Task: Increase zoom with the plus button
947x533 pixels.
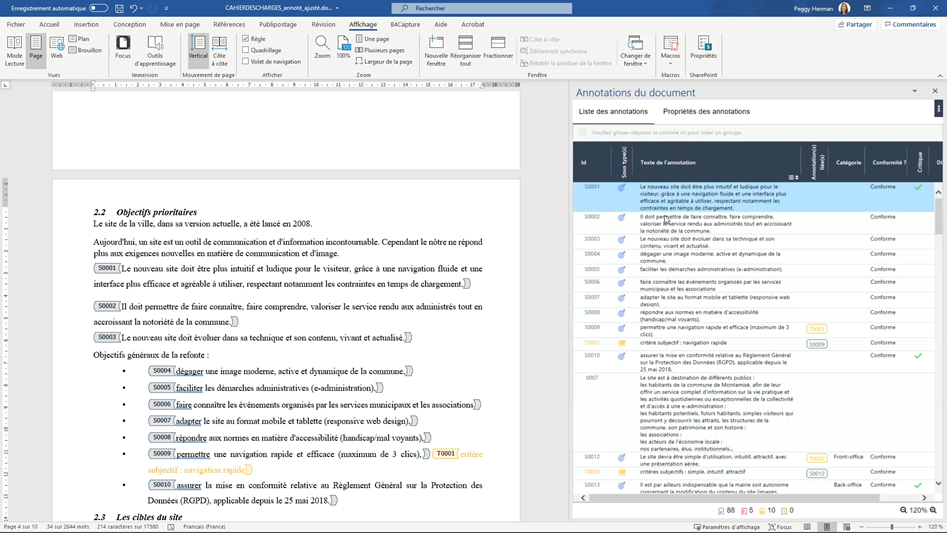Action: (920, 527)
